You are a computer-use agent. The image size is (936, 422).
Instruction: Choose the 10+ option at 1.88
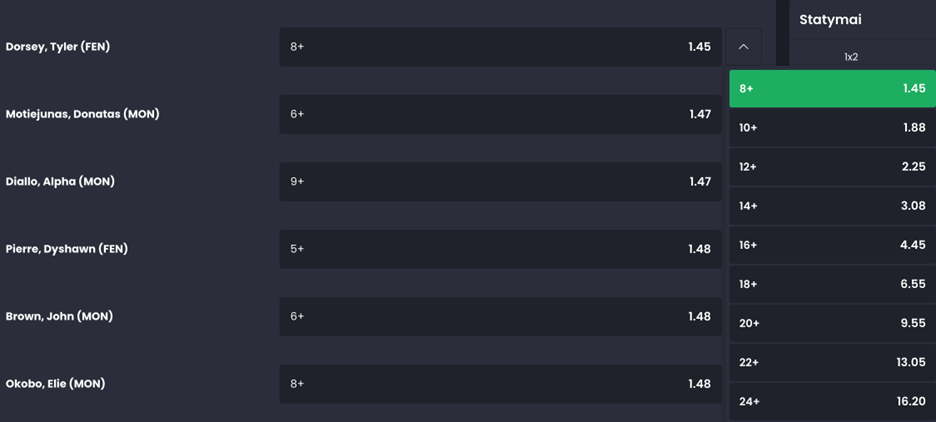pyautogui.click(x=832, y=128)
